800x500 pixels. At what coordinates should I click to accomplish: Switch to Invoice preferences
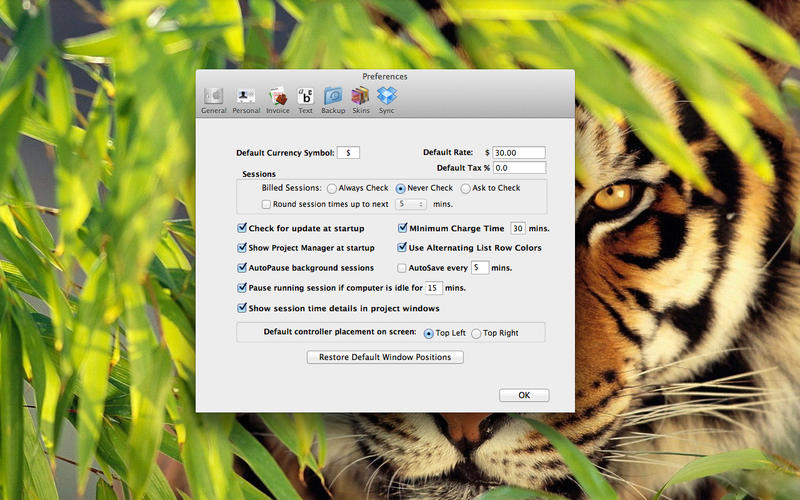278,98
